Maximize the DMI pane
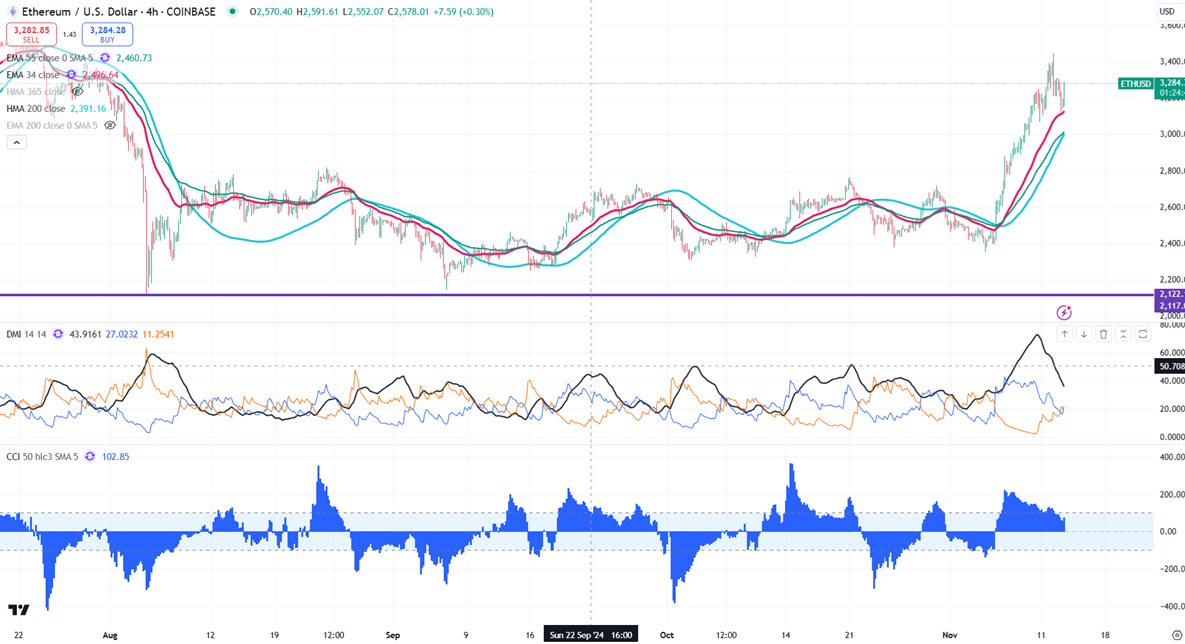1185x644 pixels. click(x=1143, y=334)
